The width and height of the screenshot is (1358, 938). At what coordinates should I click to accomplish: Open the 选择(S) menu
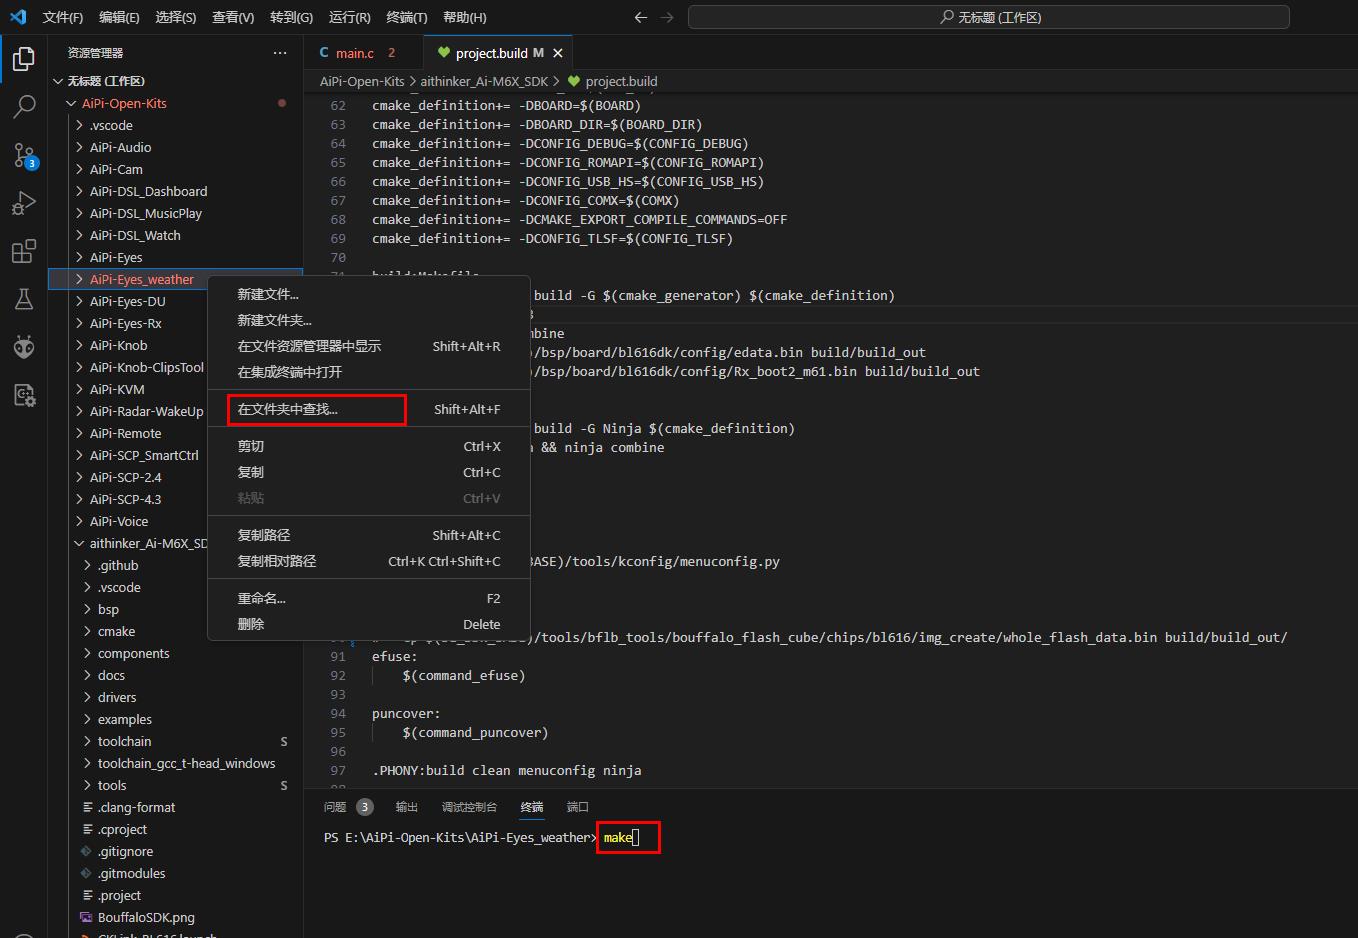click(x=176, y=17)
